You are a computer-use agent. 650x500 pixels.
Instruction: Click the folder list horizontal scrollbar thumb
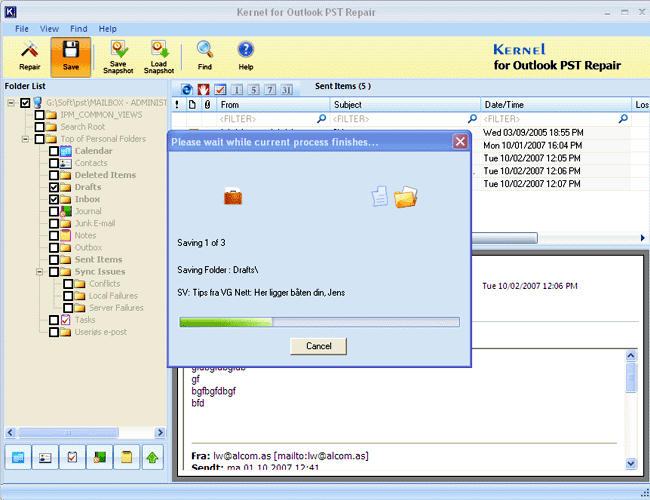(68, 432)
